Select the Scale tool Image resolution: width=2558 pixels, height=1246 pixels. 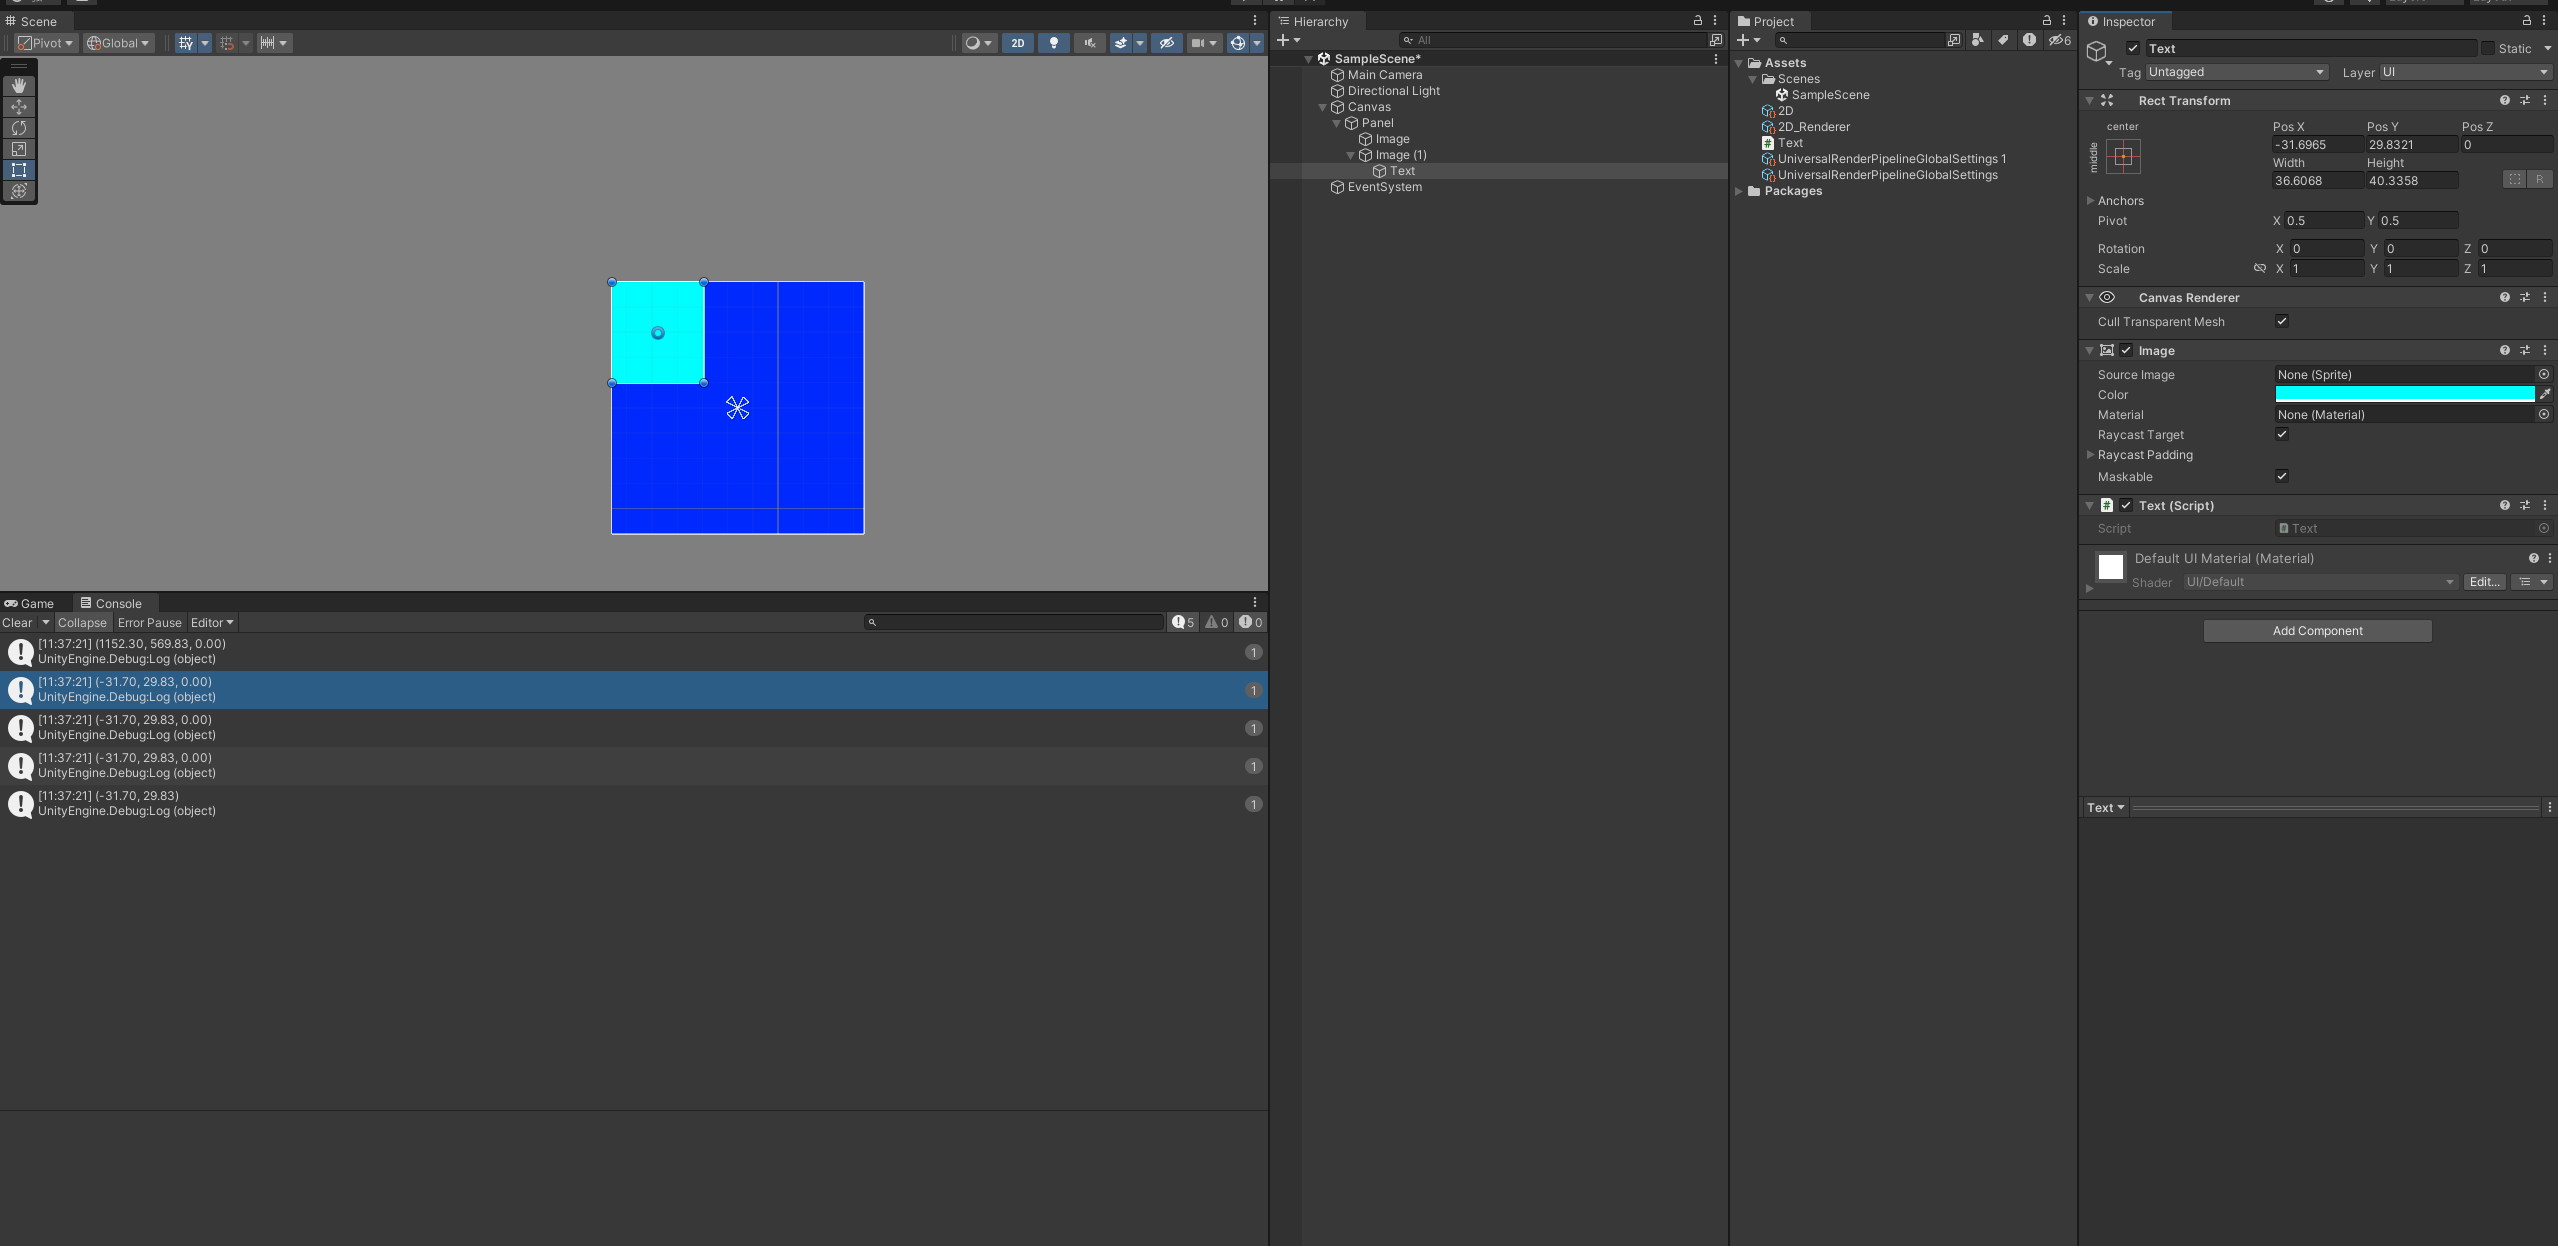[x=19, y=149]
